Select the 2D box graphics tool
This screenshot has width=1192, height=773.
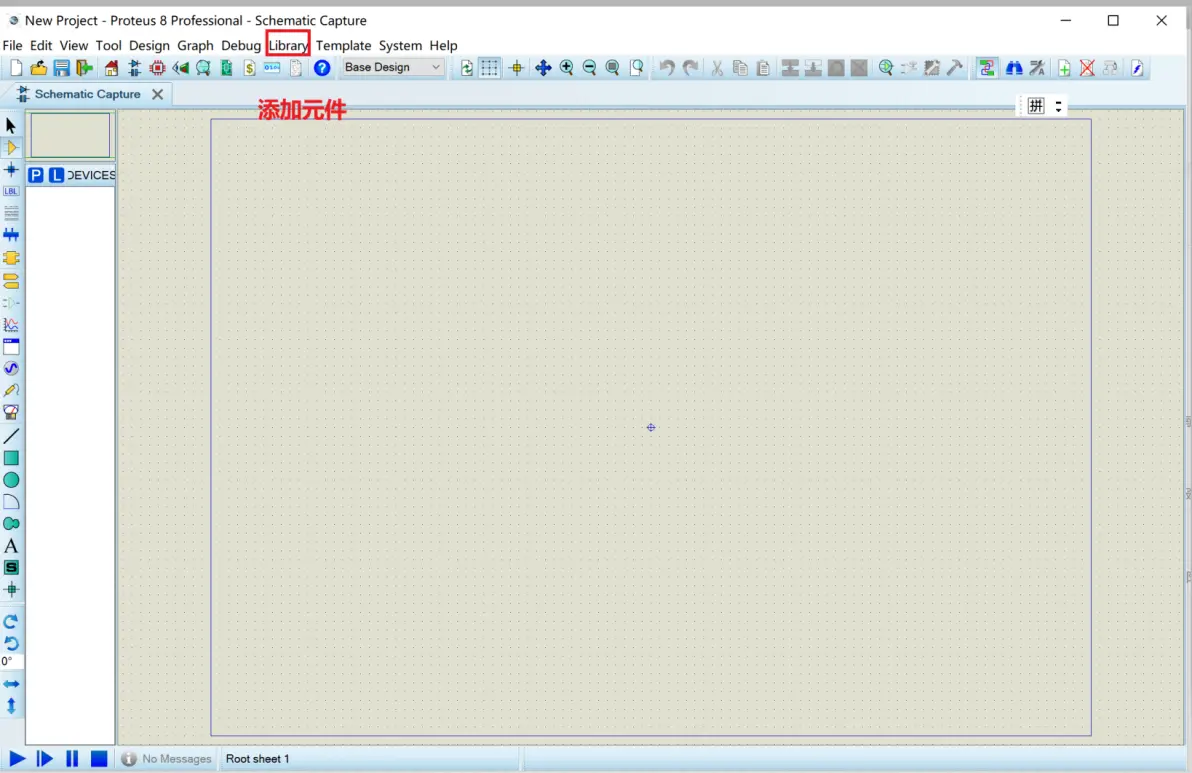coord(11,458)
